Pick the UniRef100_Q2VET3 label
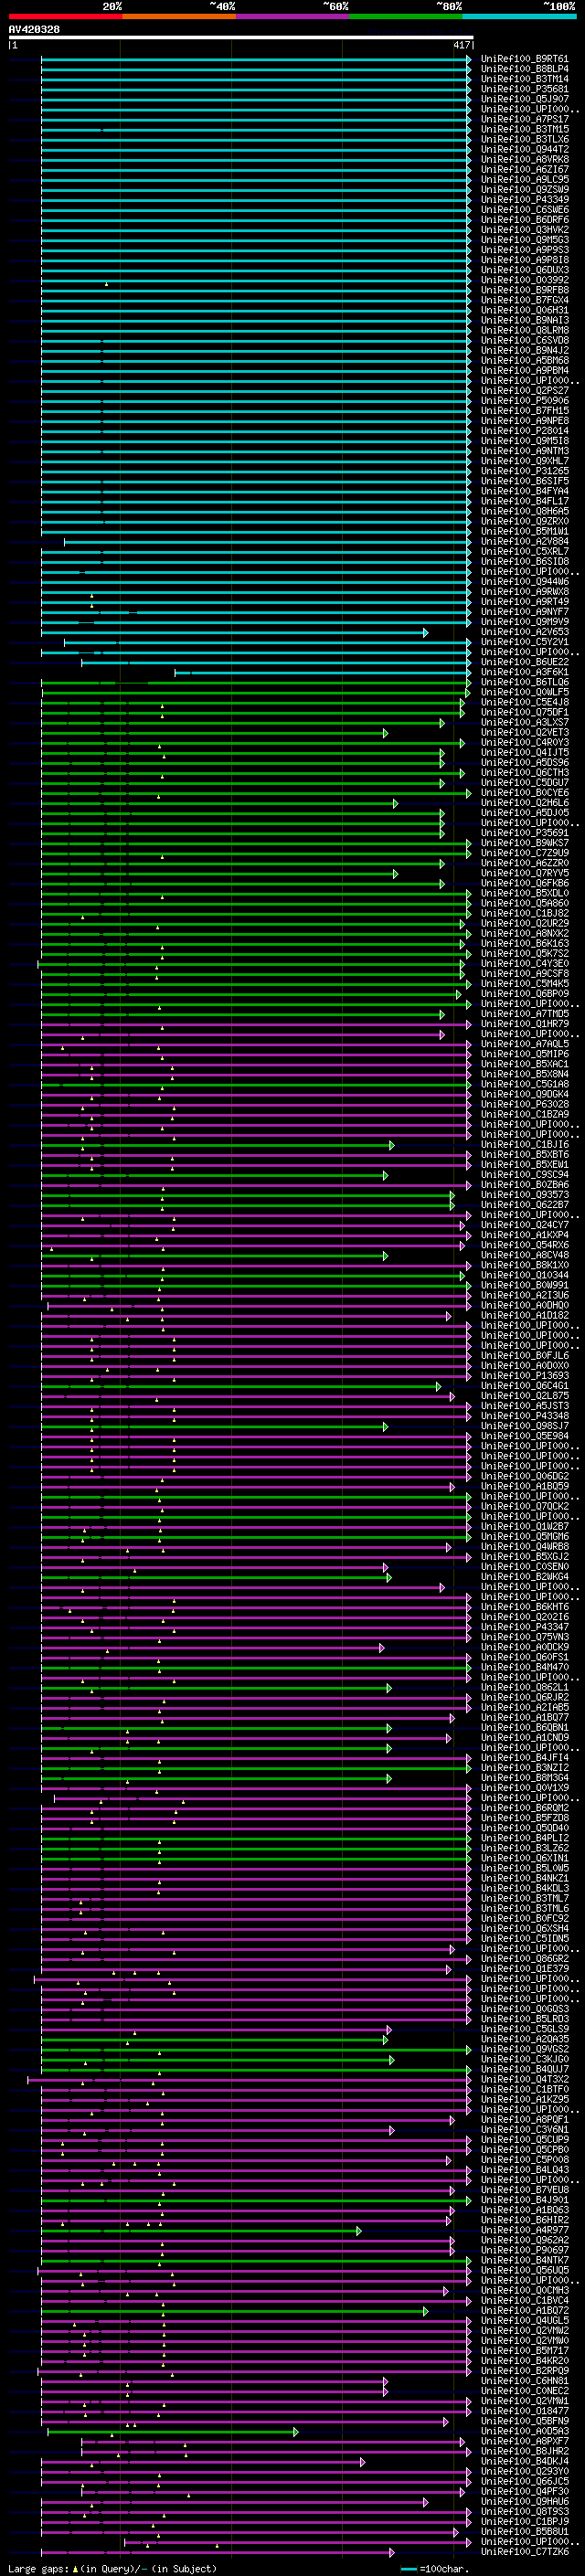The height and width of the screenshot is (2576, 585). click(x=525, y=732)
